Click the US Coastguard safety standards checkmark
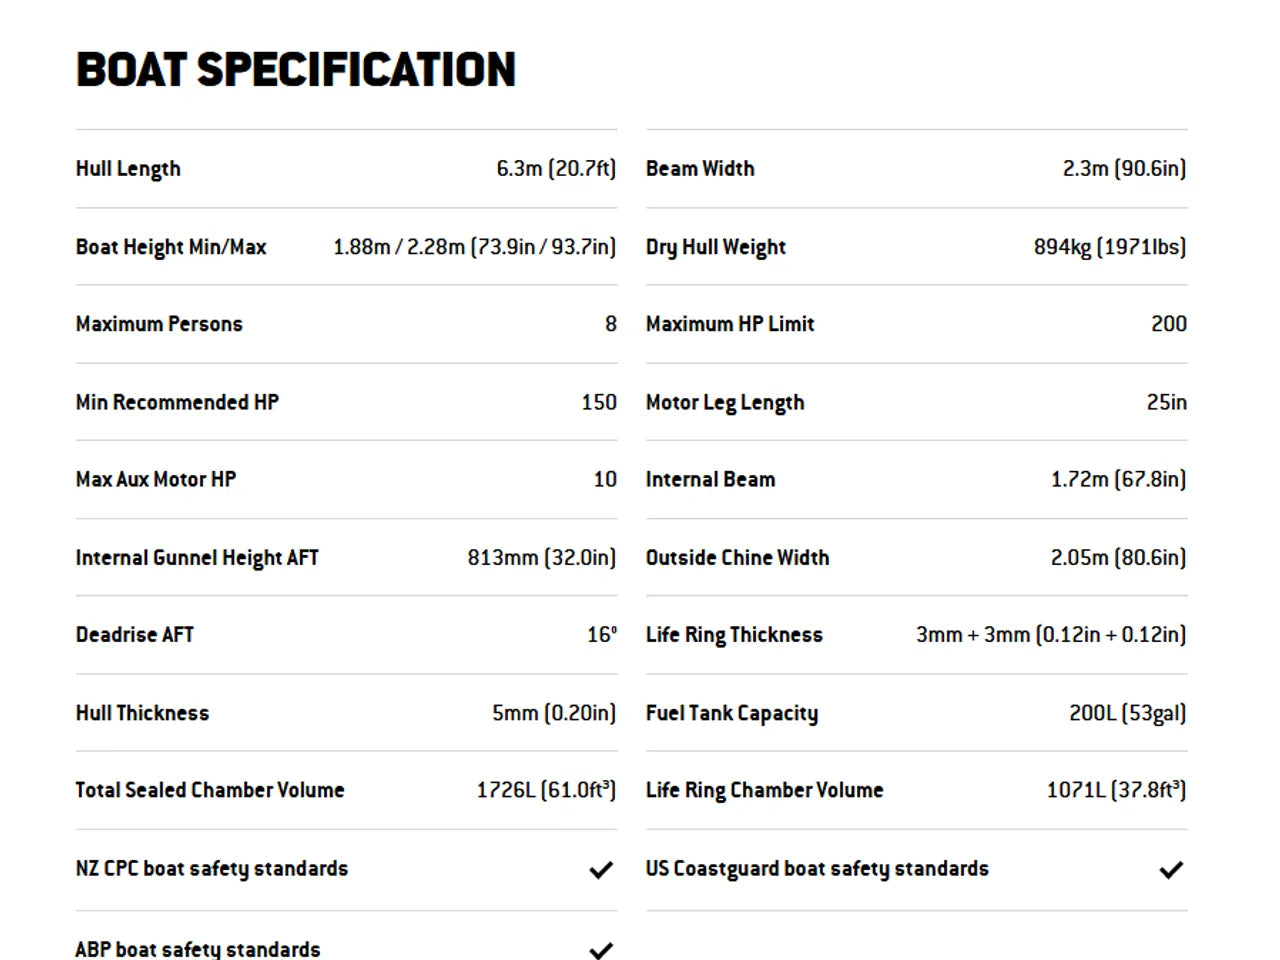This screenshot has height=960, width=1280. click(1171, 870)
